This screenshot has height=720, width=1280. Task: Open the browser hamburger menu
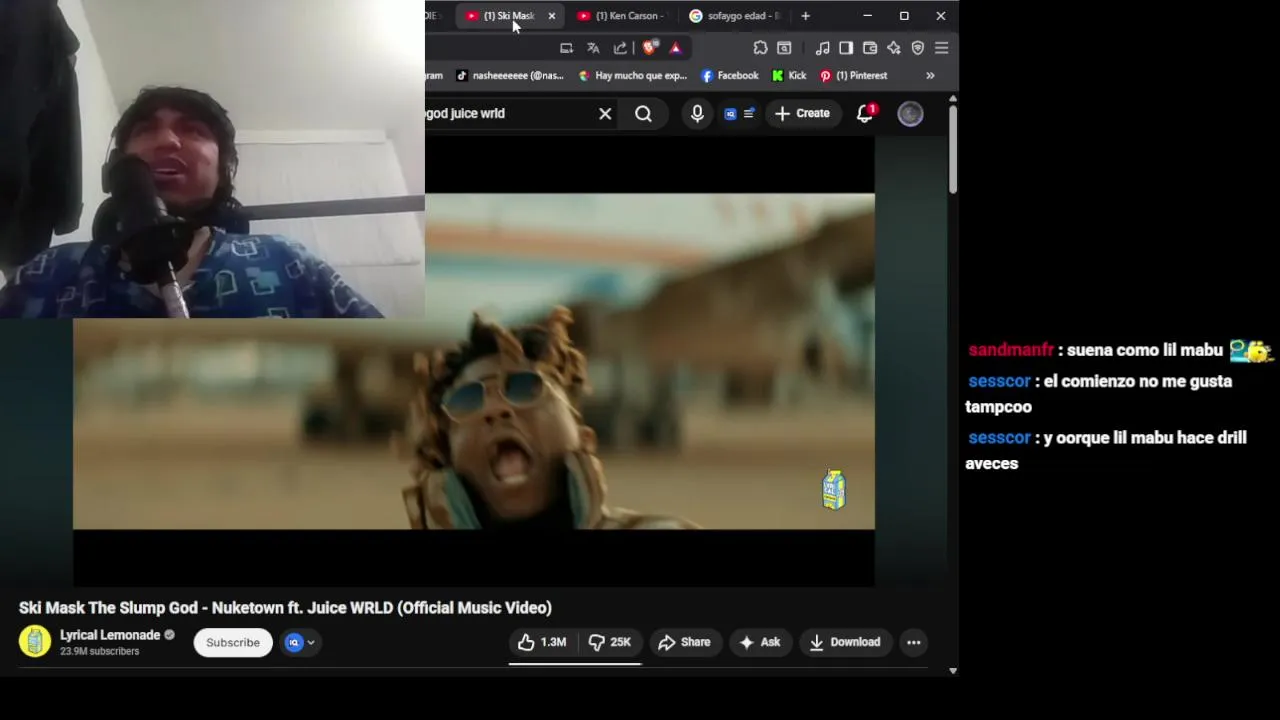942,48
